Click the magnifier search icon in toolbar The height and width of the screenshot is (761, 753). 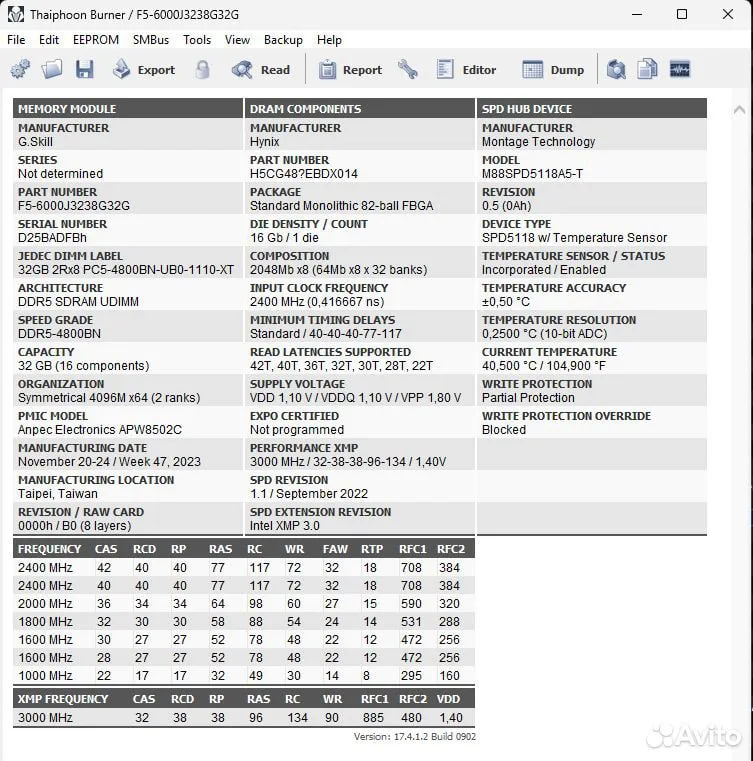tap(616, 69)
